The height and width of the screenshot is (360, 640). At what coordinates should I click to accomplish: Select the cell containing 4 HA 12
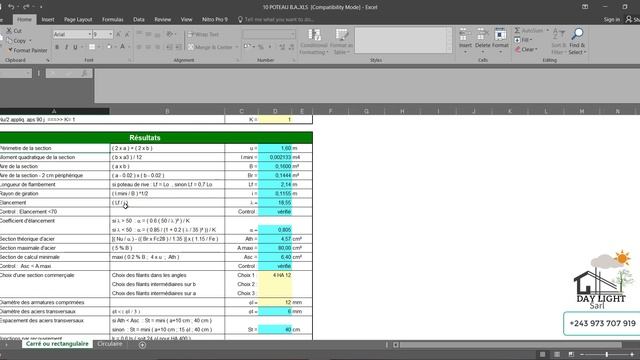pyautogui.click(x=275, y=275)
